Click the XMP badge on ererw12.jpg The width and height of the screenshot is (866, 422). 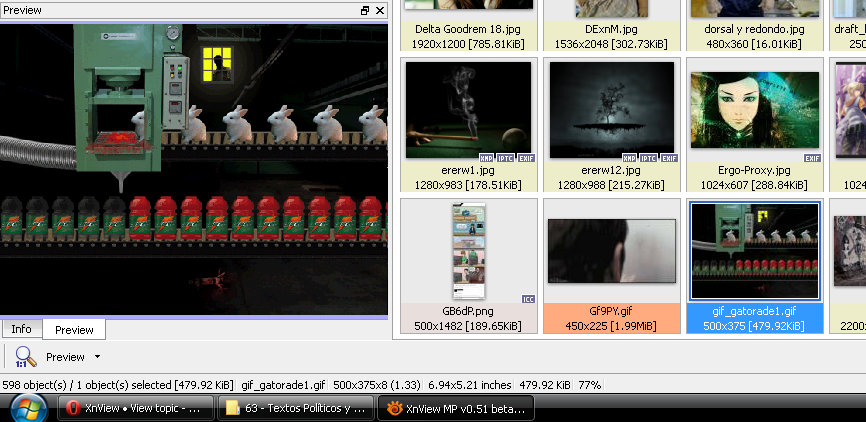(630, 158)
